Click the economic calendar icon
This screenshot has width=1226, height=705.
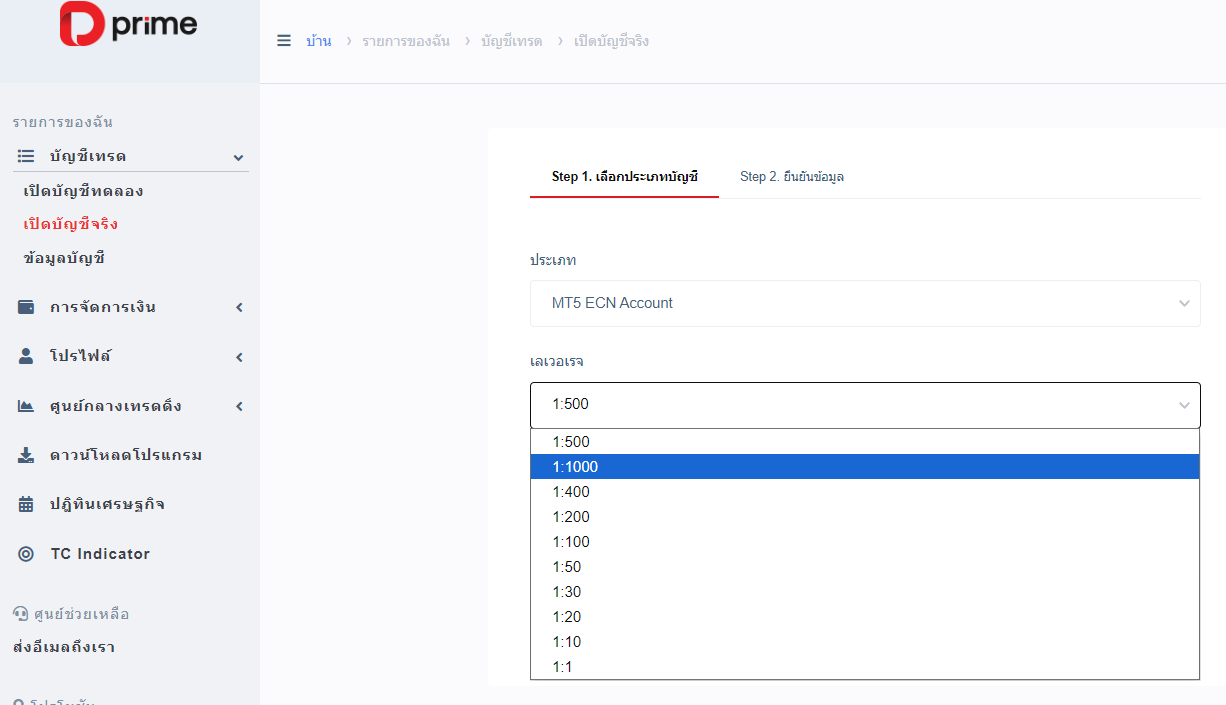(26, 504)
